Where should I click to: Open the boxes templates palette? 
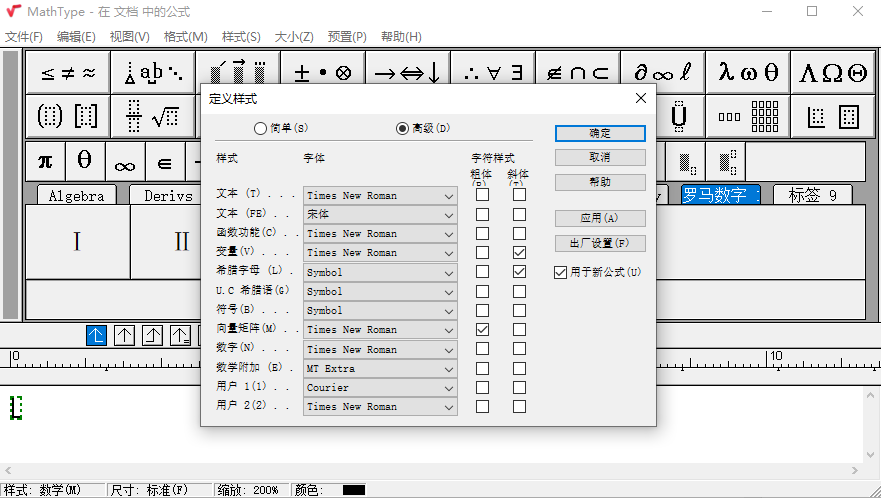833,116
